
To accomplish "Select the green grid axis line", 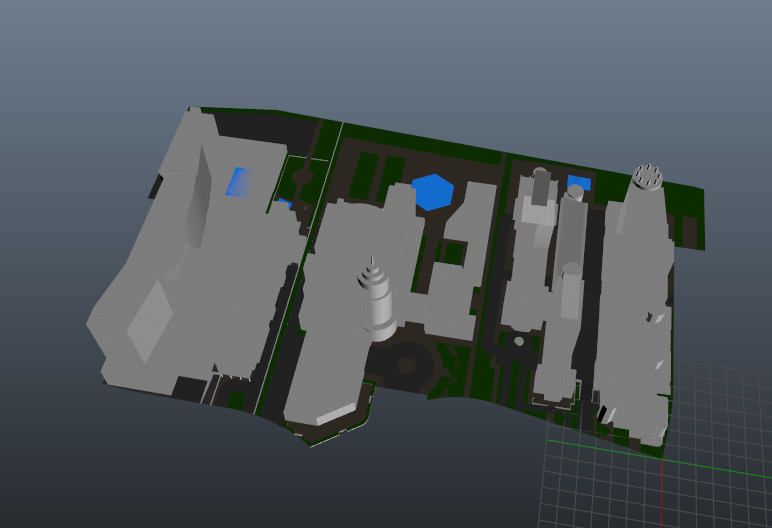I will 659,459.
